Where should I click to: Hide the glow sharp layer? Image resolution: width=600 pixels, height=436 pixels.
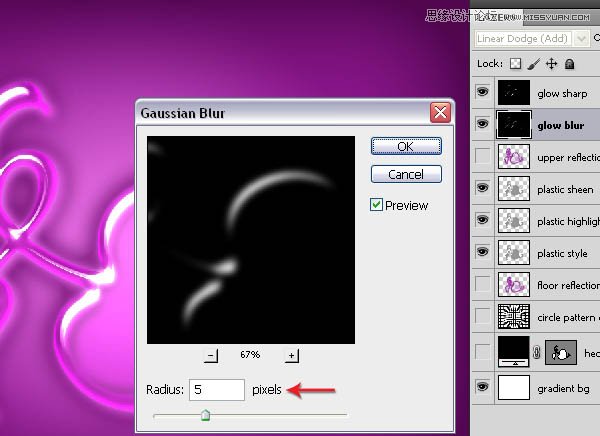tap(483, 93)
